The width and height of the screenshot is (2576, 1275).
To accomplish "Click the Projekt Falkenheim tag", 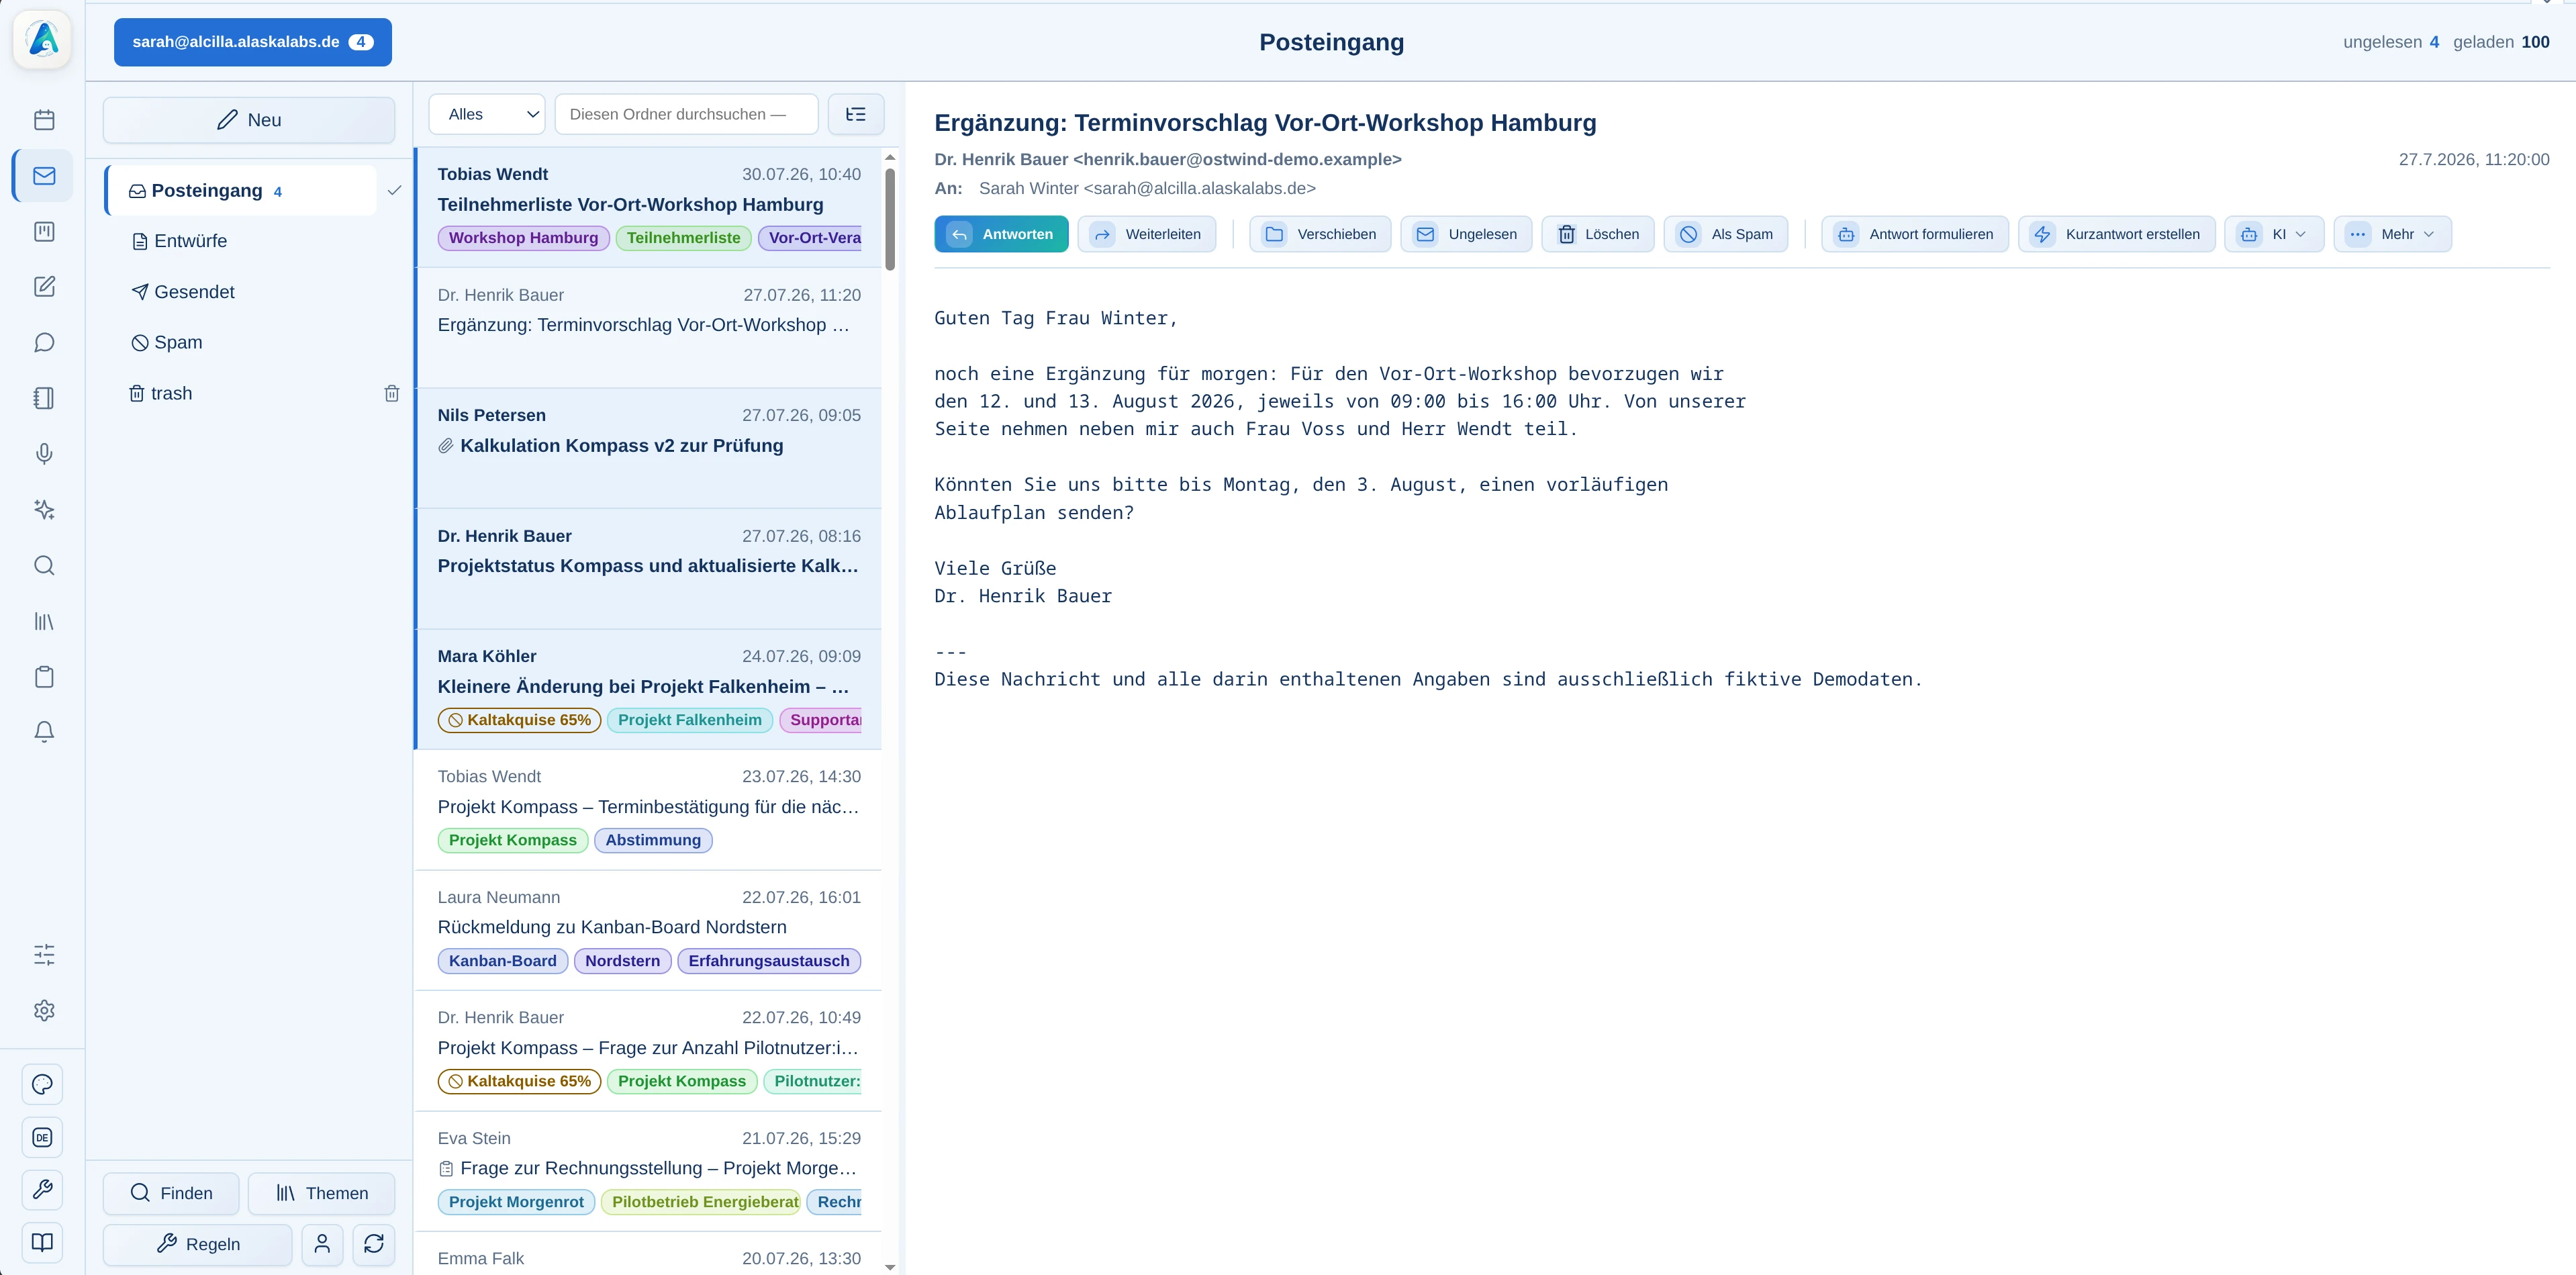I will coord(690,720).
